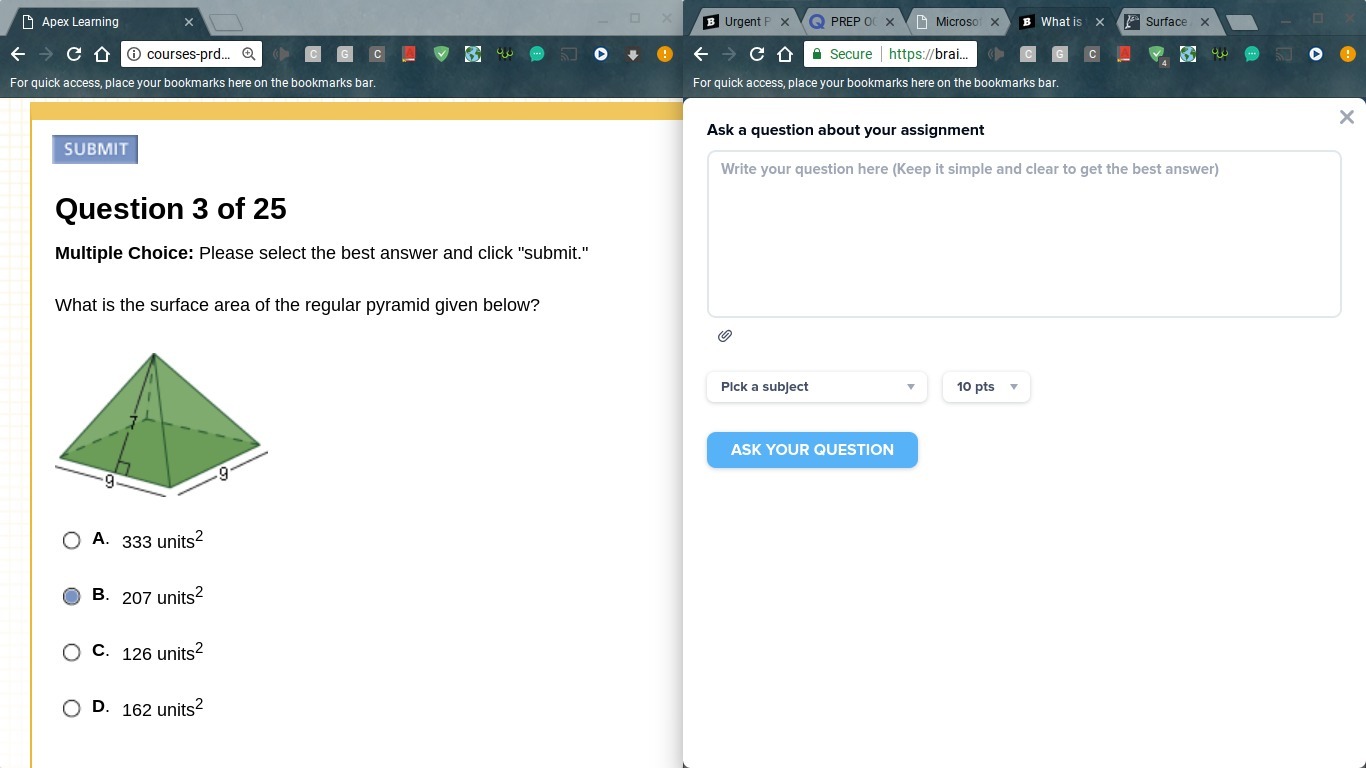
Task: Open the red book extension in Brainly window
Action: coord(1124,54)
